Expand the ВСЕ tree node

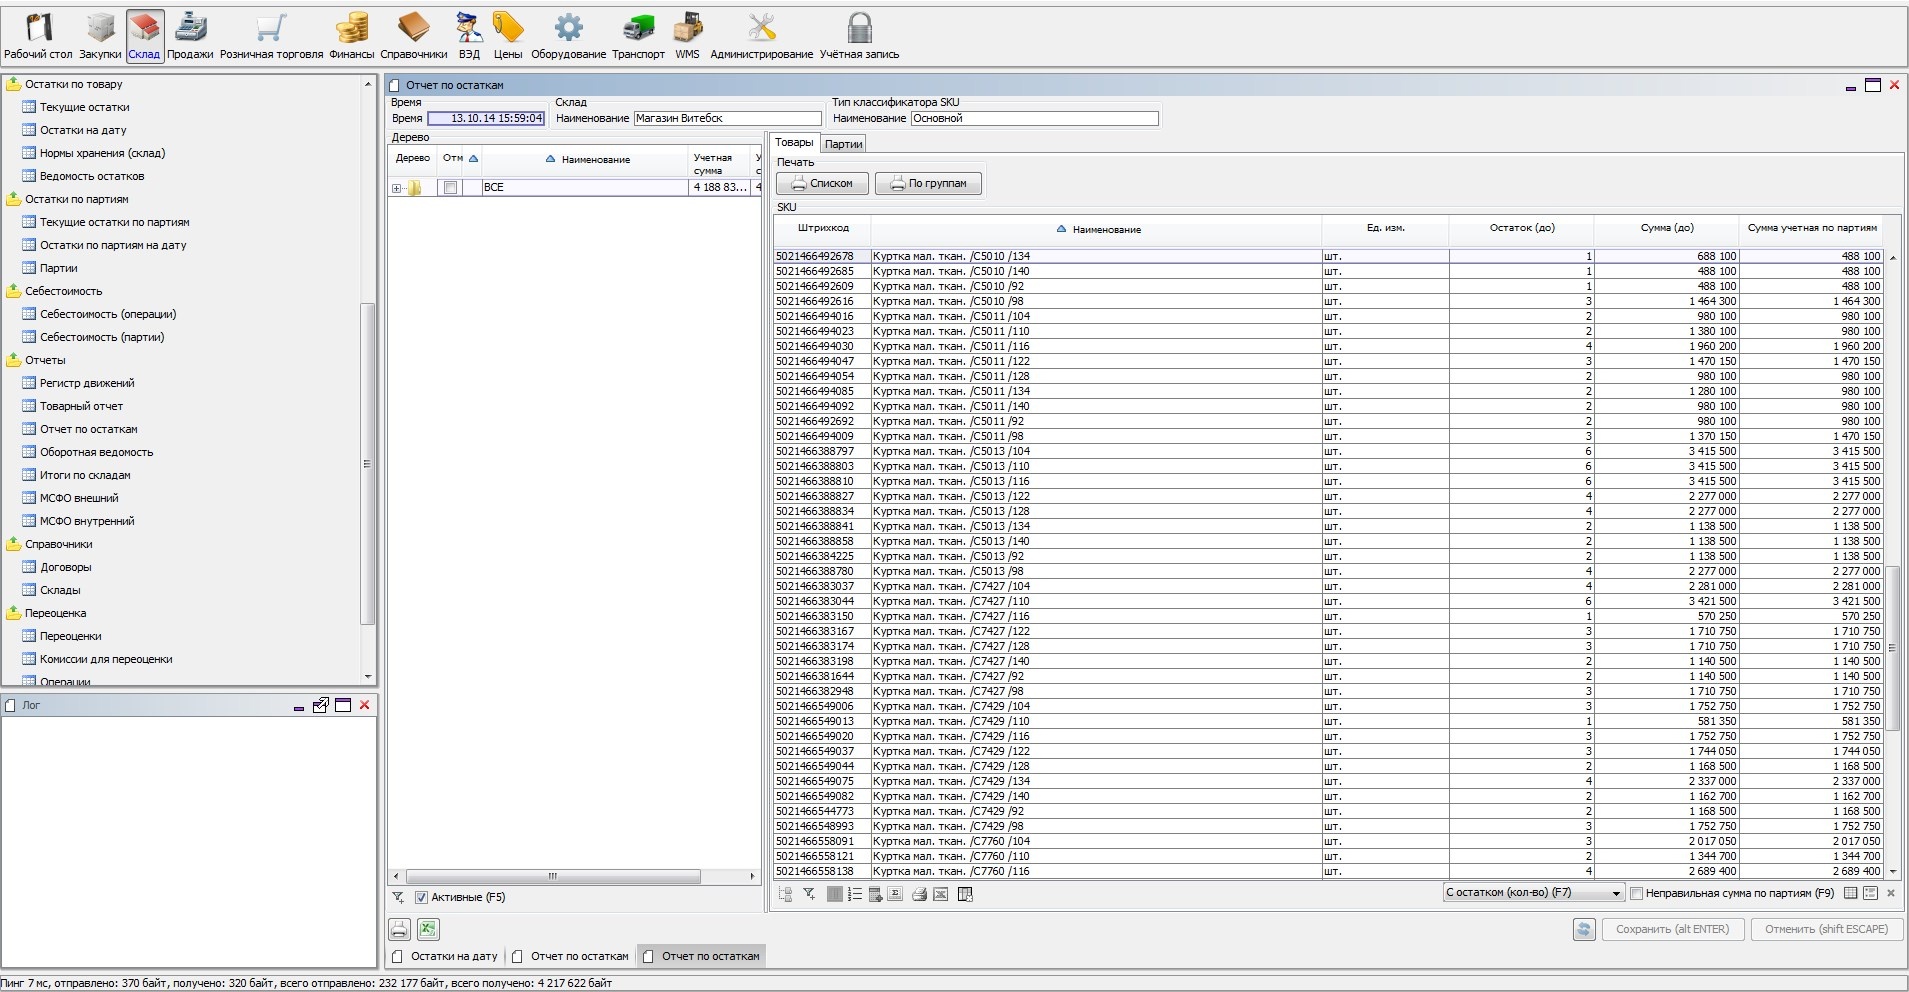(x=397, y=188)
